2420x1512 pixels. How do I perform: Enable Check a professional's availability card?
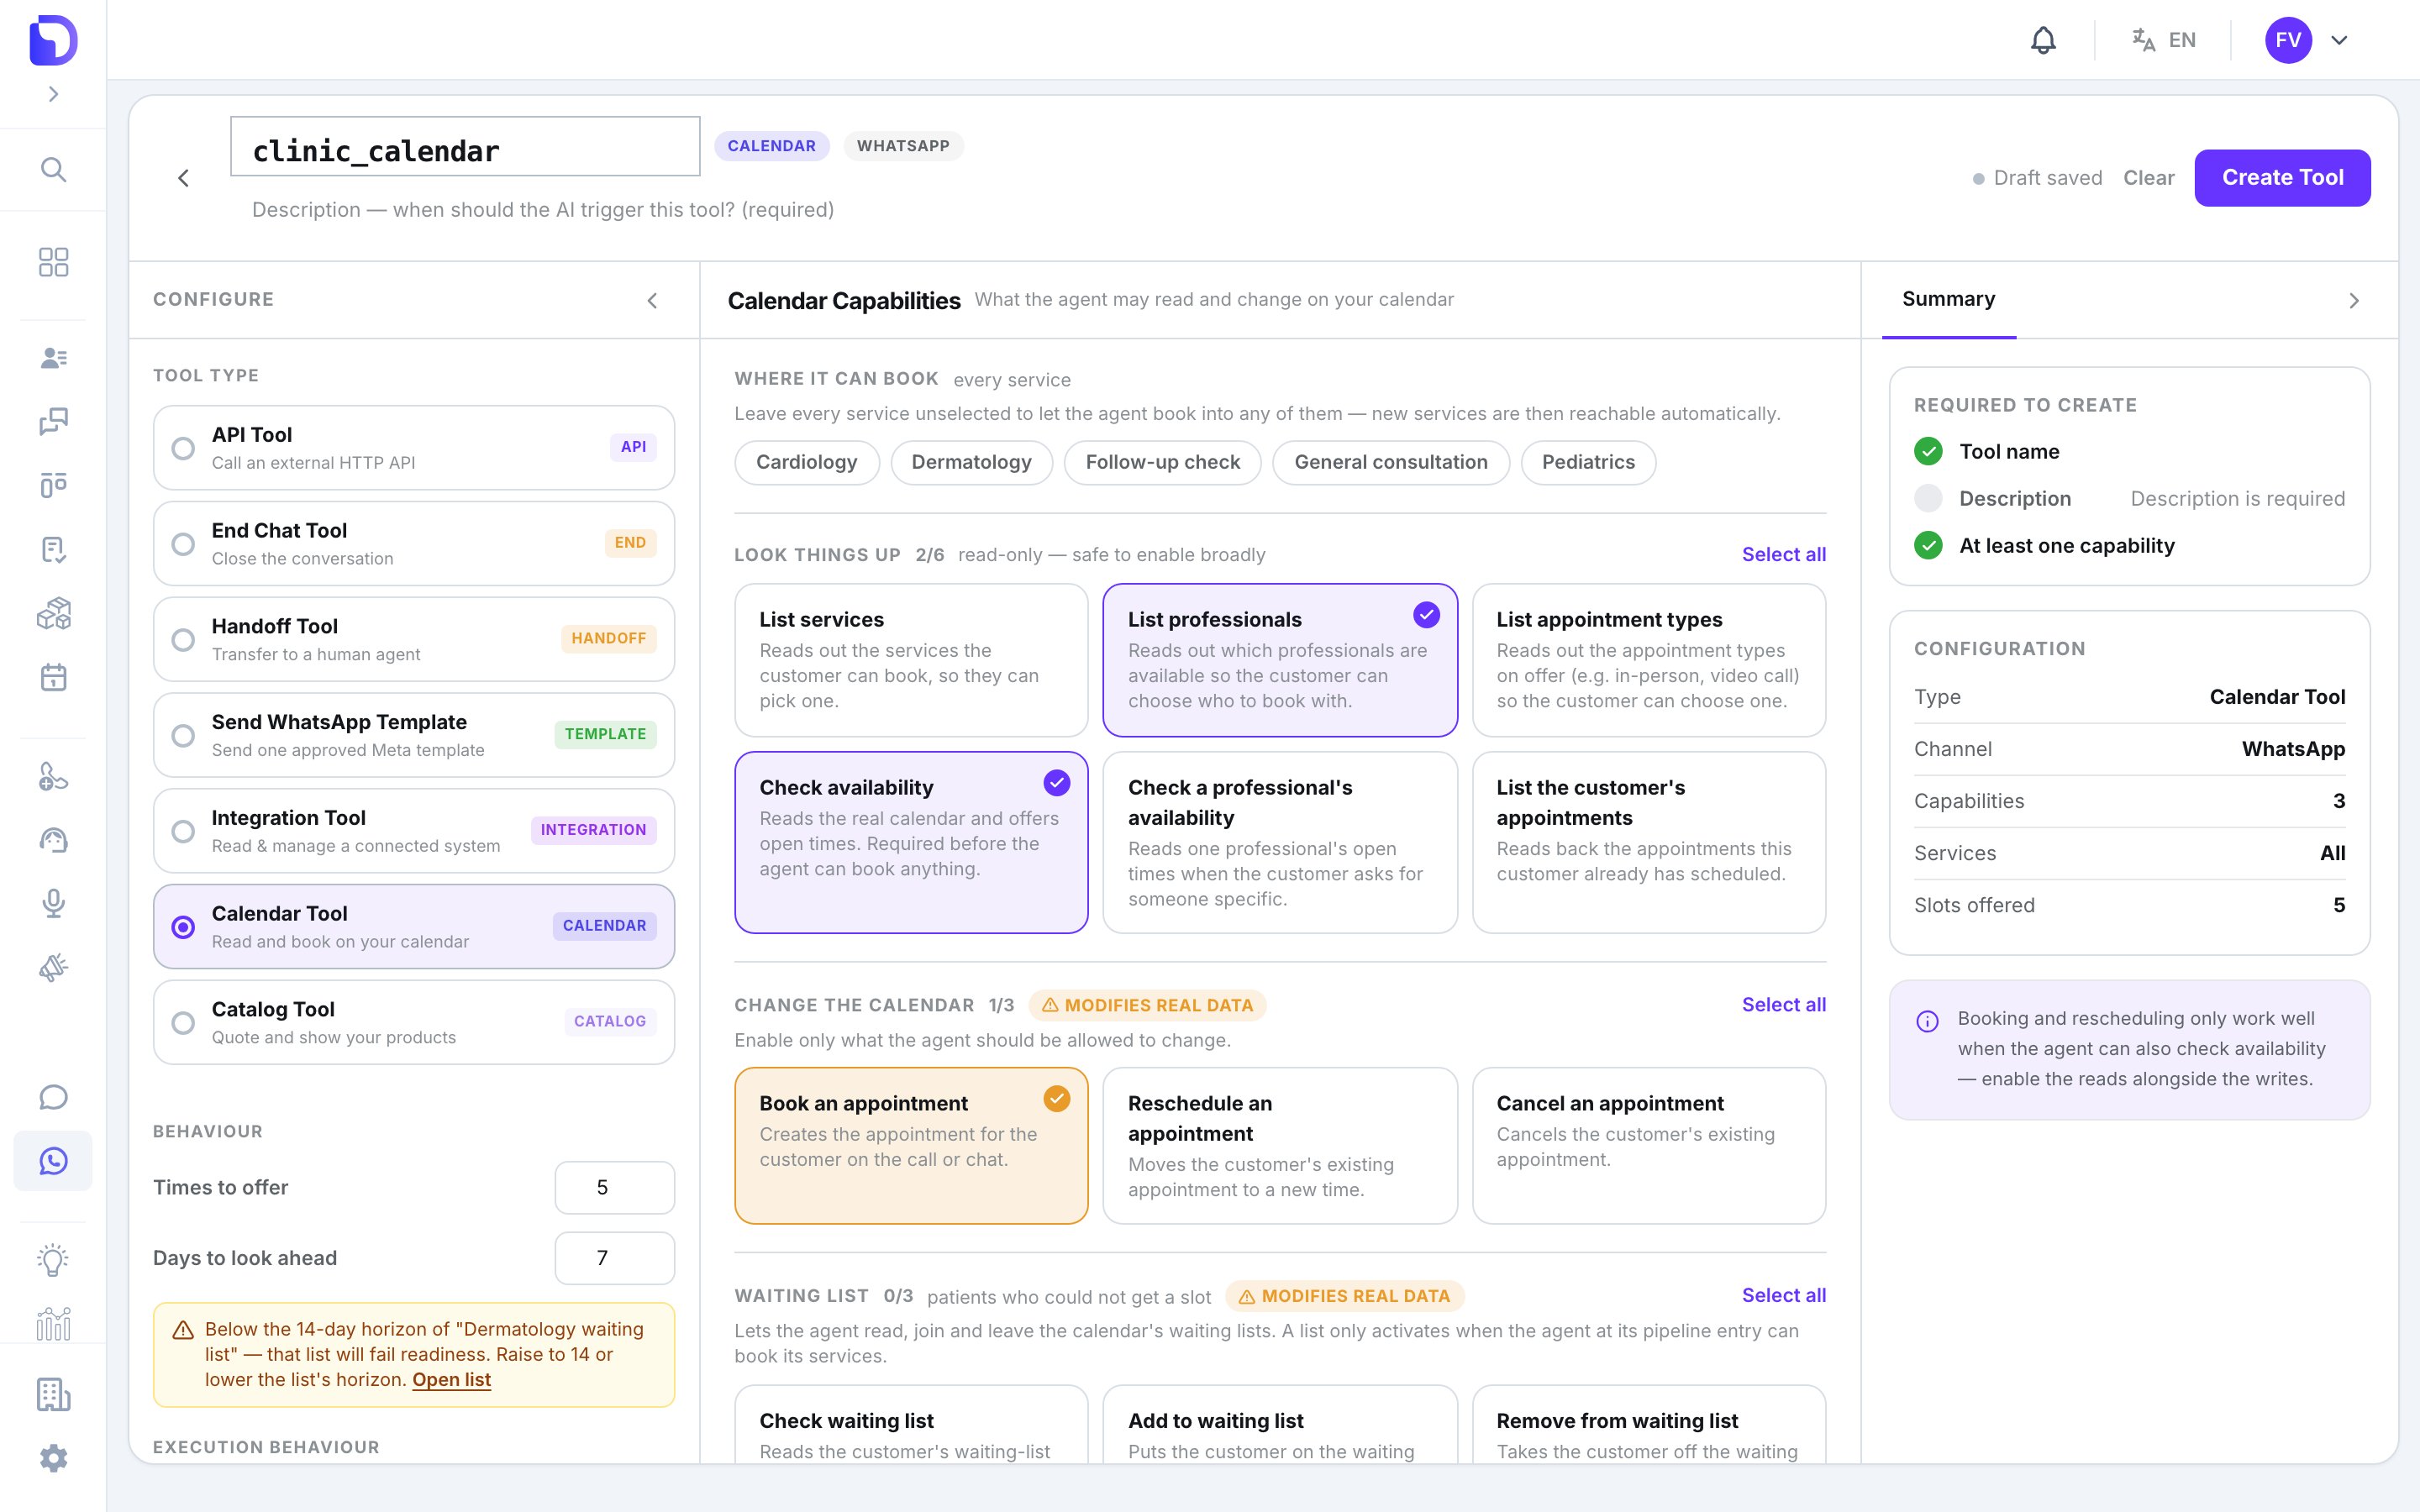click(x=1280, y=843)
